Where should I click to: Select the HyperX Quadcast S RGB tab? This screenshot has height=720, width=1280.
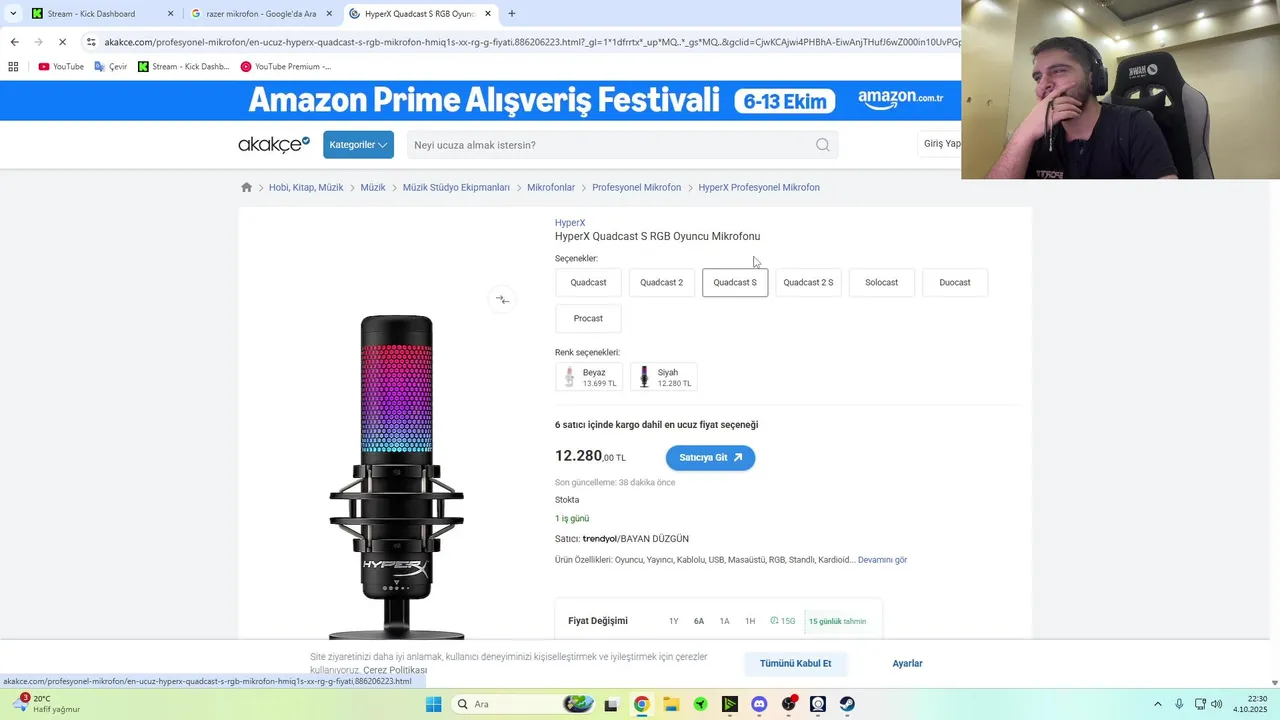(x=421, y=14)
